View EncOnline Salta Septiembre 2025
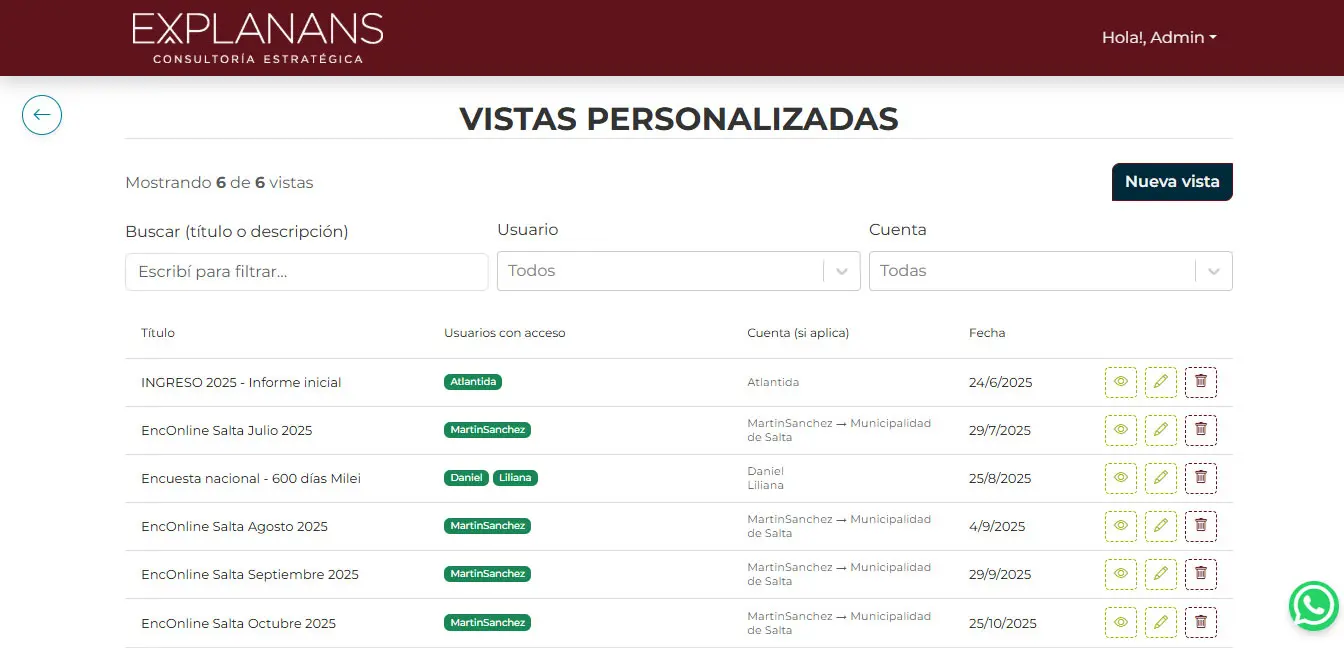The image size is (1344, 648). coord(1121,574)
